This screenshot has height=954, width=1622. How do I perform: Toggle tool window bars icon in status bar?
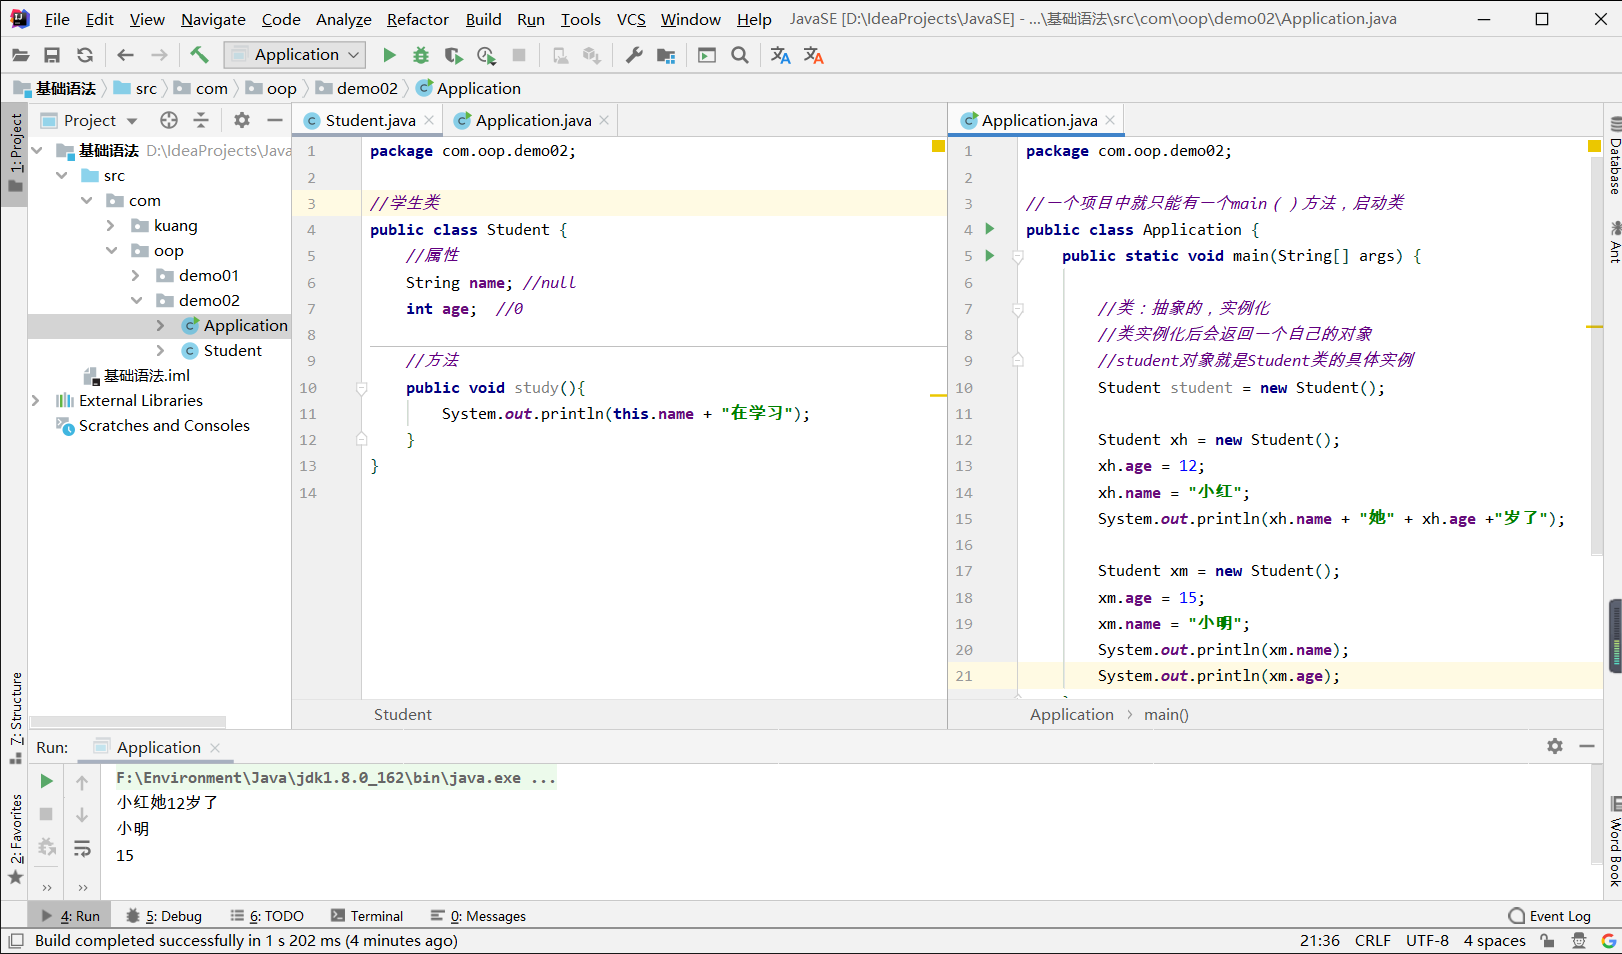point(16,940)
